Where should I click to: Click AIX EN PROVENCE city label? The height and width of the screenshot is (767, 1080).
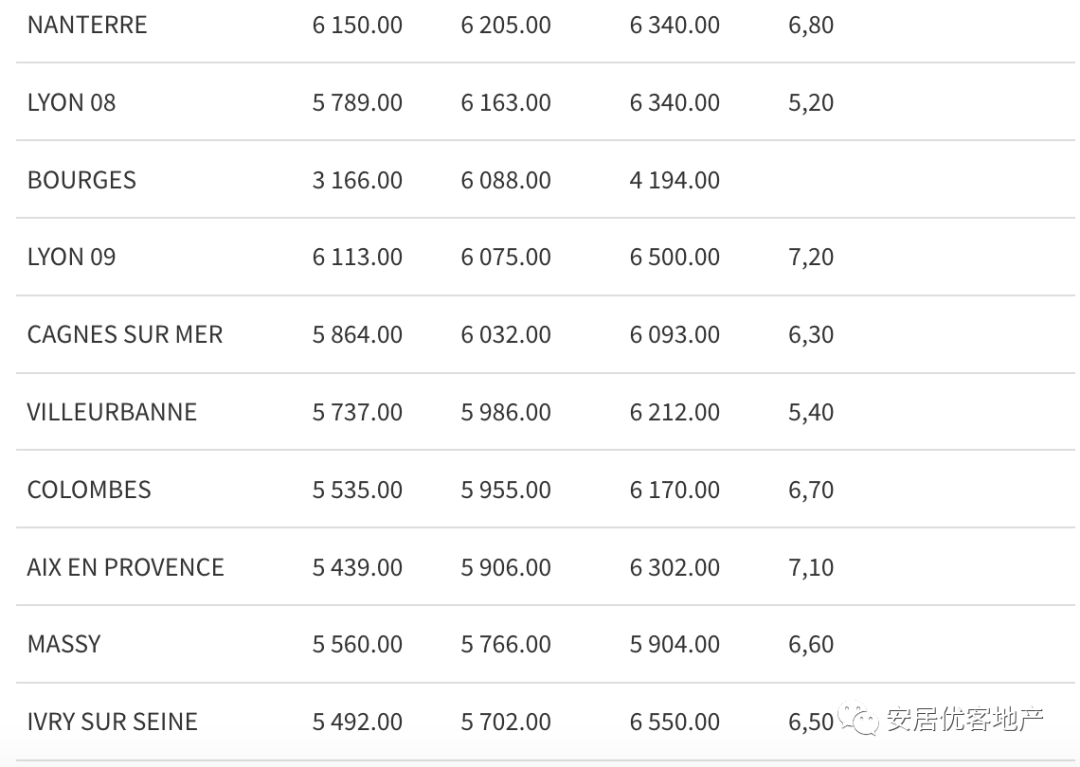click(125, 567)
